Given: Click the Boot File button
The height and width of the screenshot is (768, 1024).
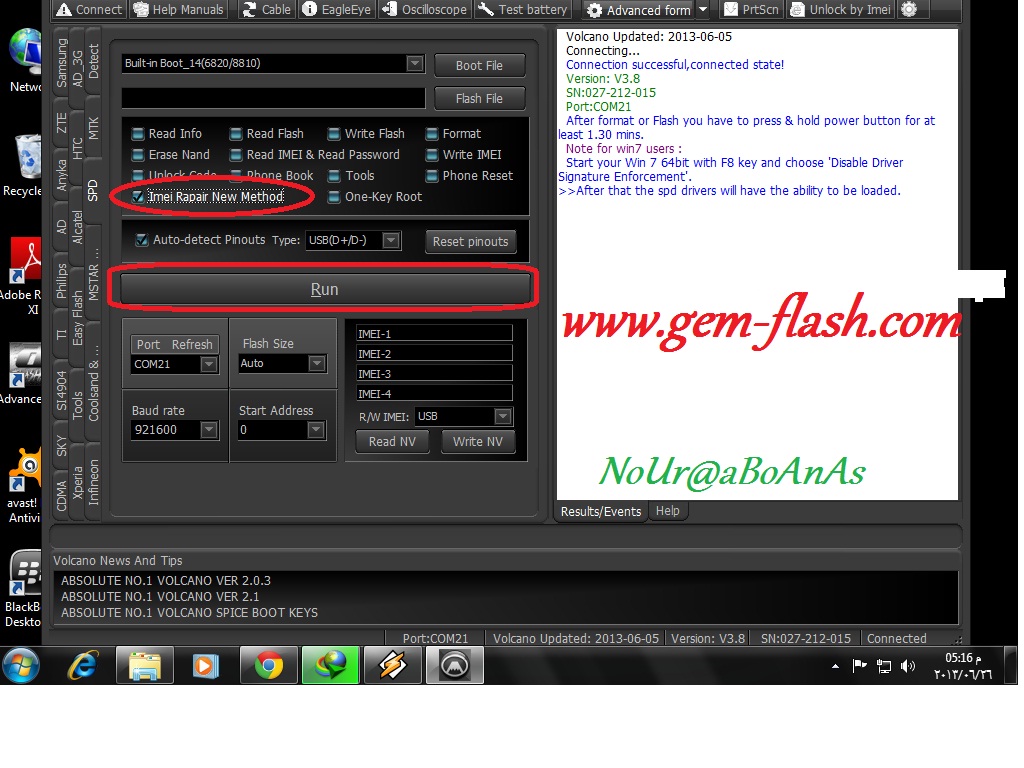Looking at the screenshot, I should 479,65.
